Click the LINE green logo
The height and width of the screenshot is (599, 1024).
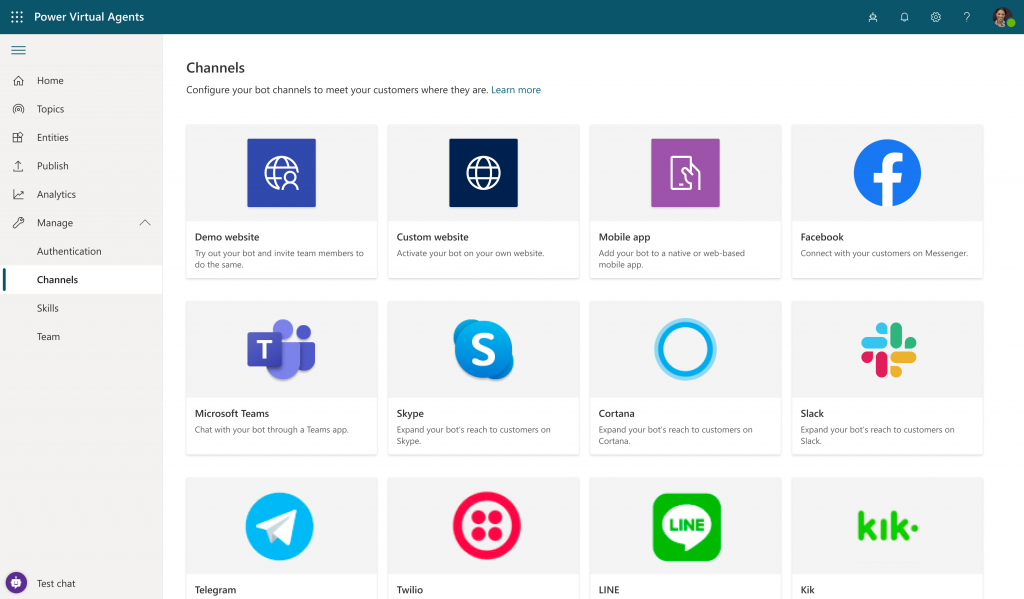pyautogui.click(x=686, y=527)
